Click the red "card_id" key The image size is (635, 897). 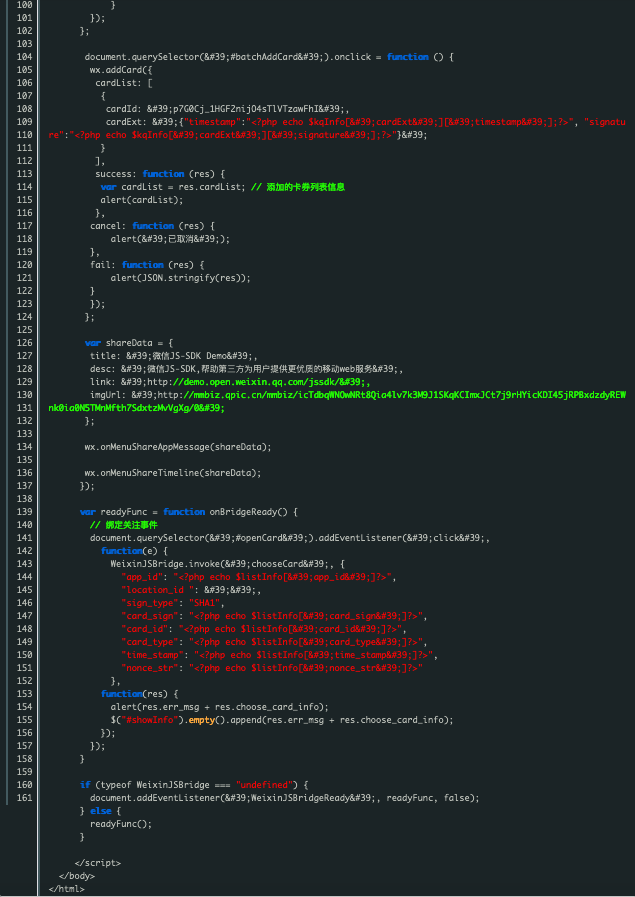point(144,629)
